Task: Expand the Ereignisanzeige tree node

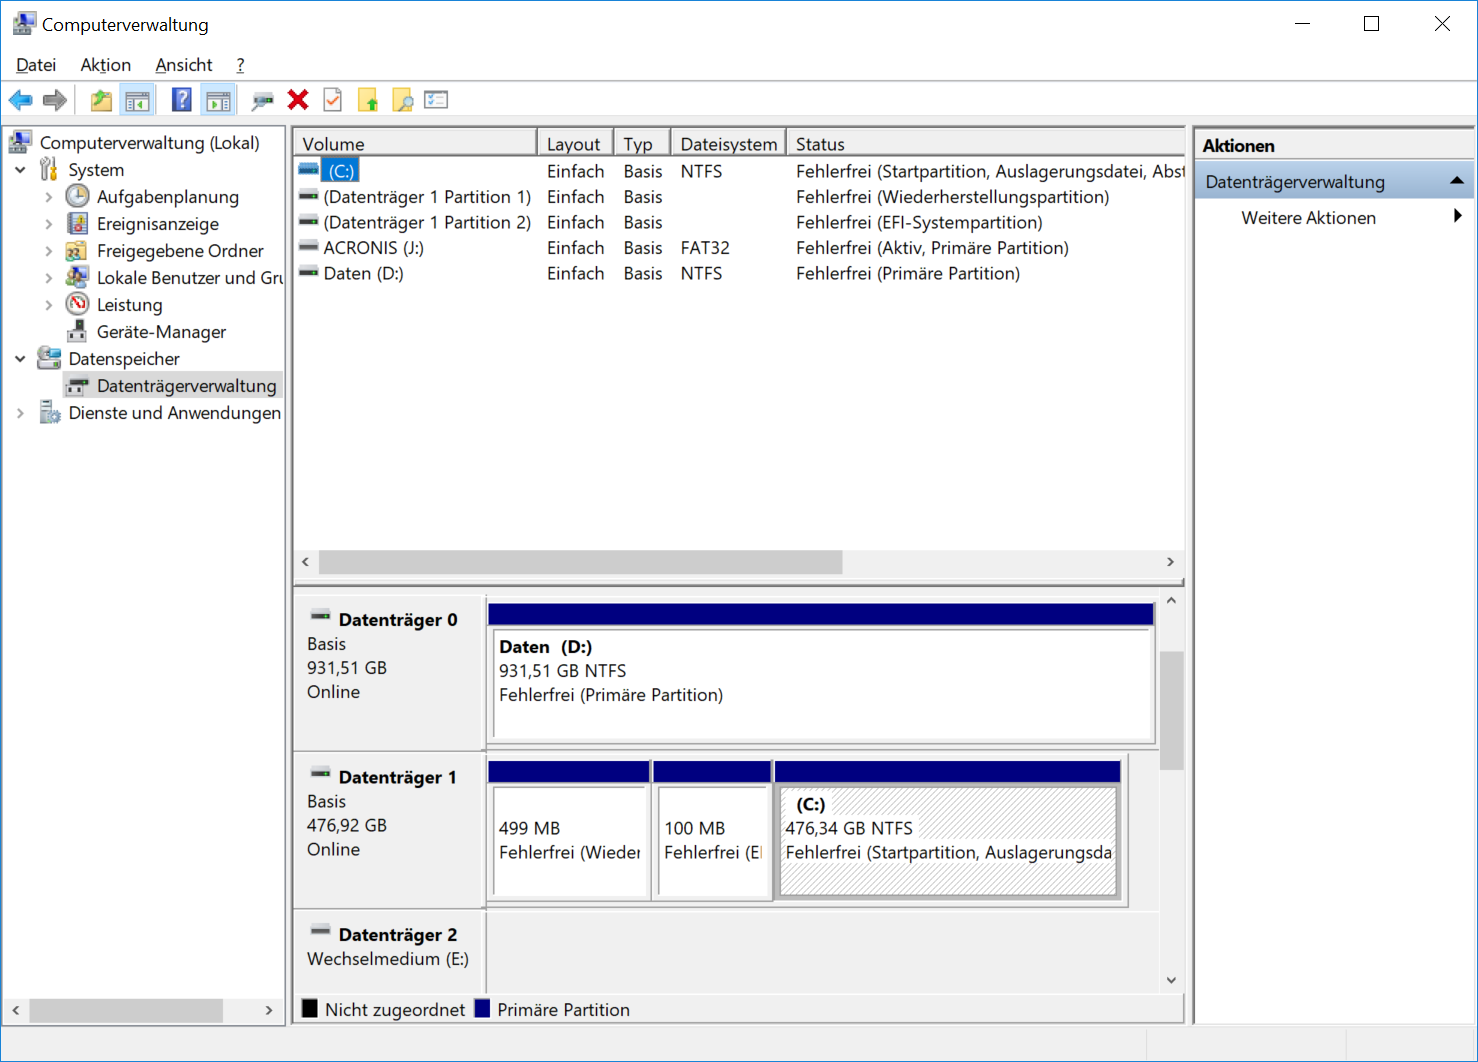Action: tap(48, 224)
